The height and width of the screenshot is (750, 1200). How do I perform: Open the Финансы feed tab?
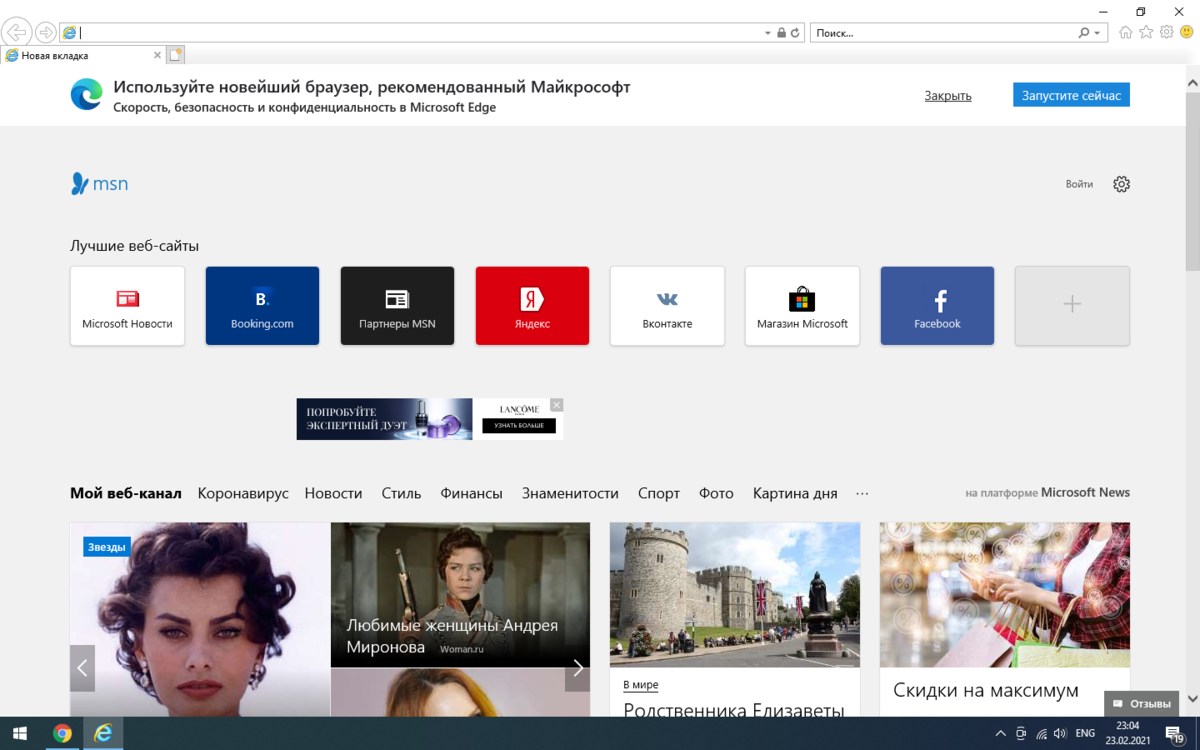pyautogui.click(x=471, y=493)
